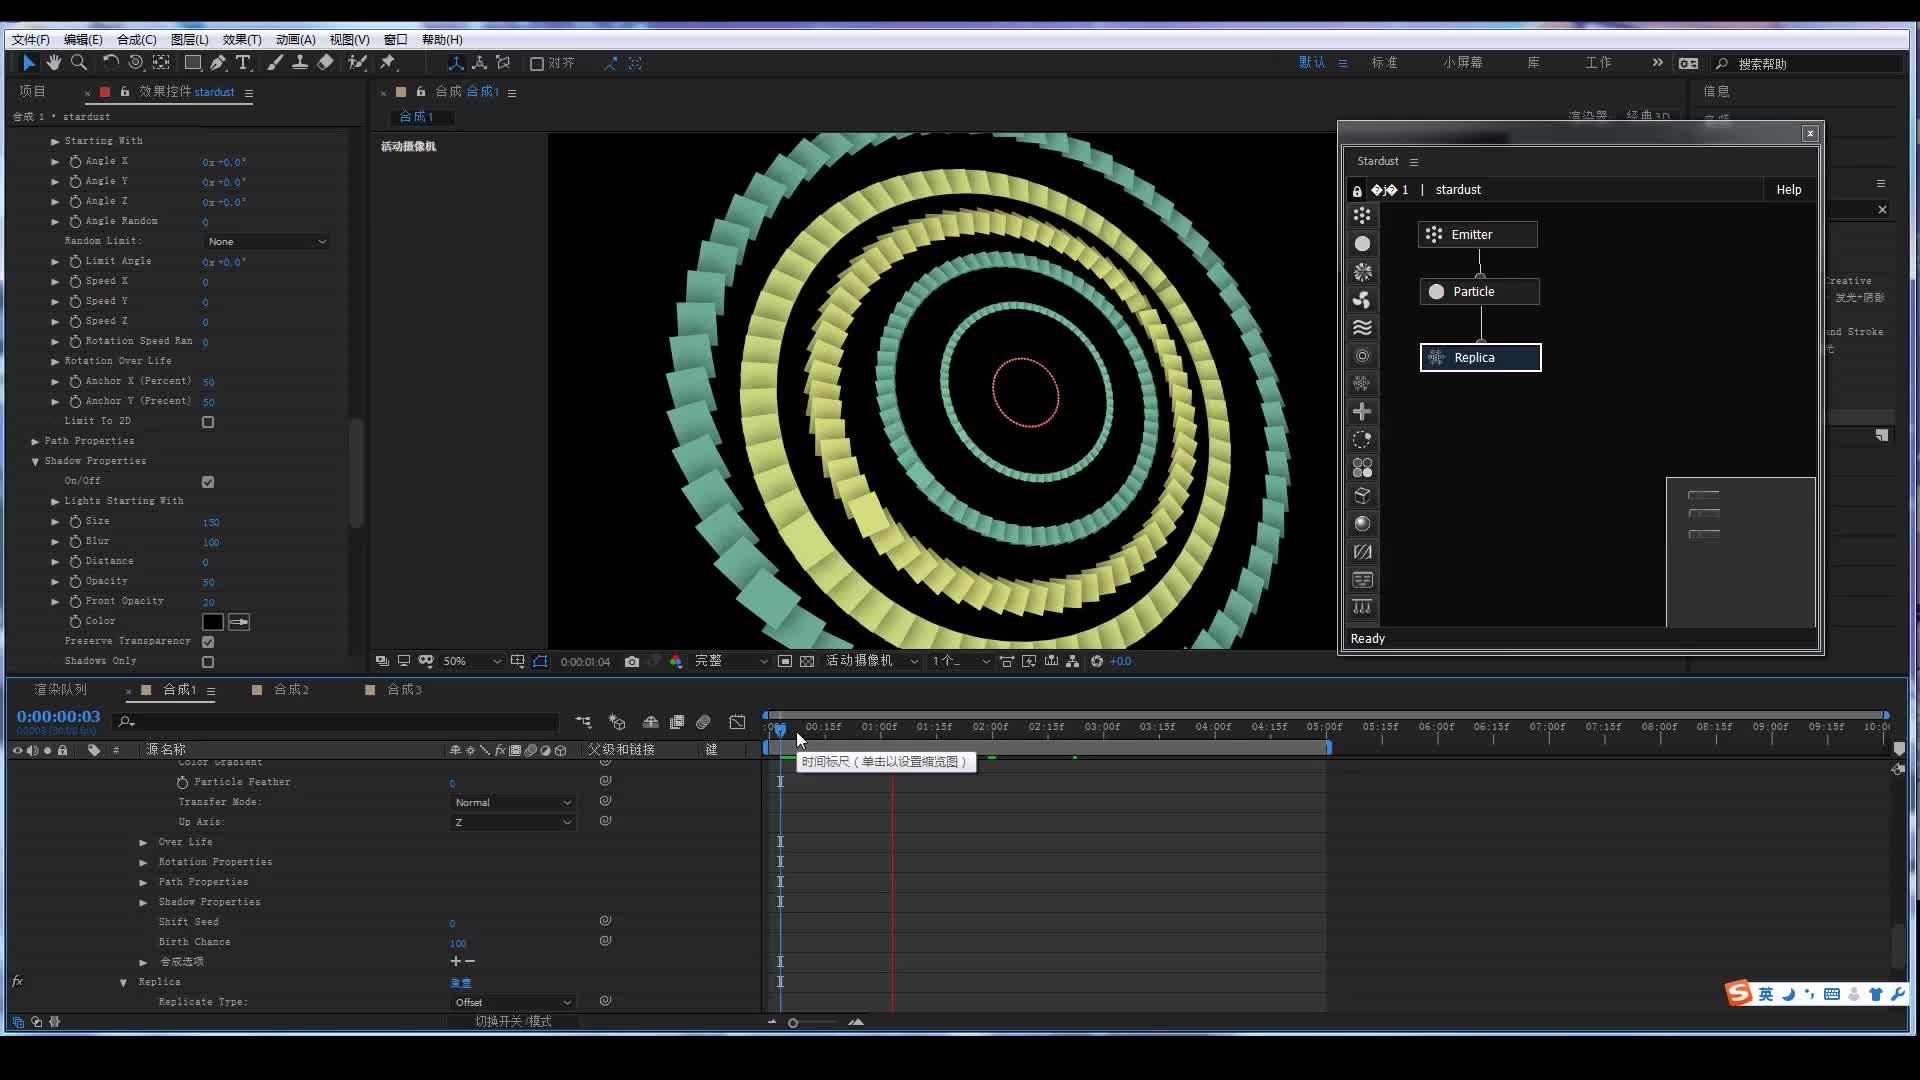Toggle Shadow Properties On/Off checkbox

tap(208, 482)
